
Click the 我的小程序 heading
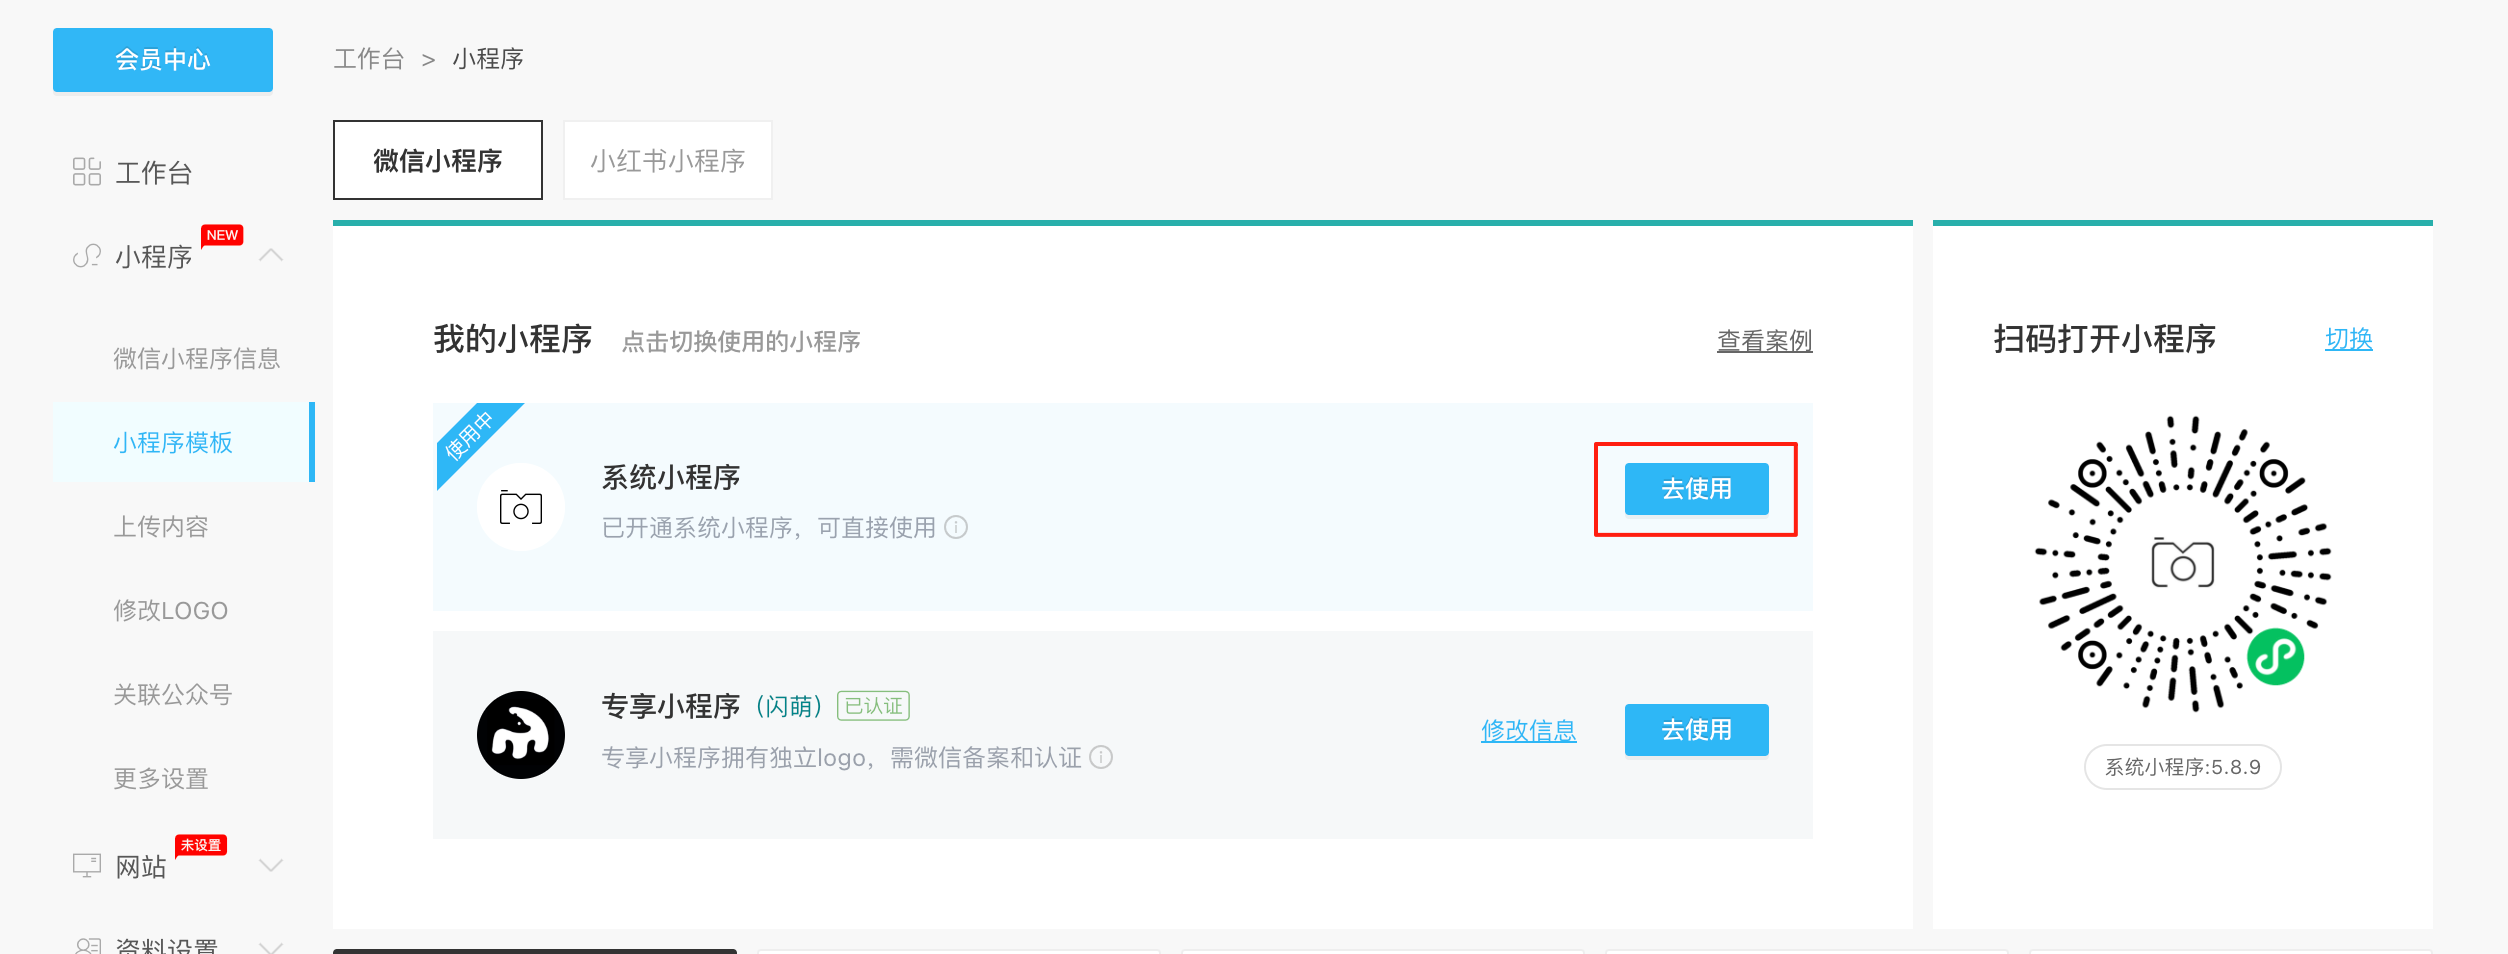pyautogui.click(x=513, y=339)
